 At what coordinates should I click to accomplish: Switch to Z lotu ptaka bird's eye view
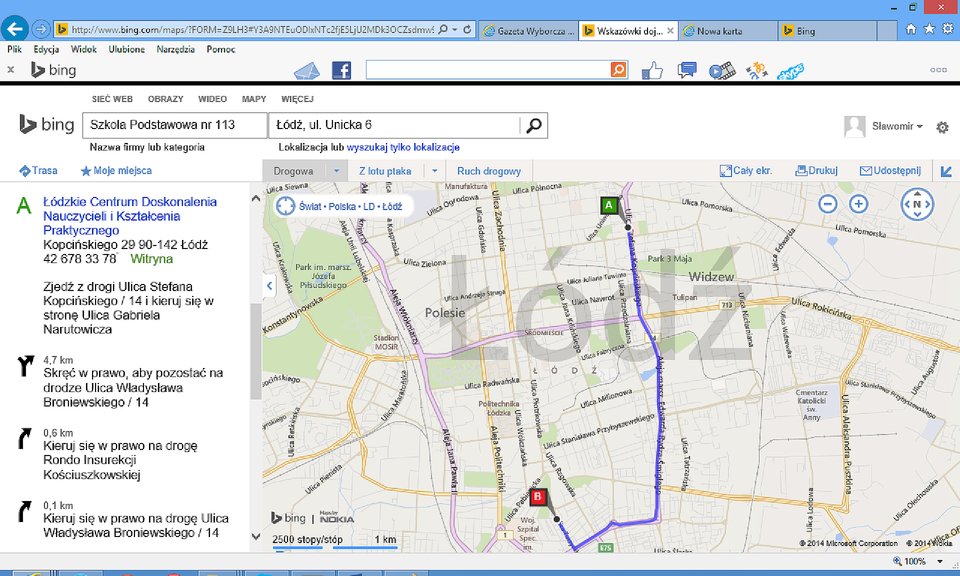[x=385, y=171]
